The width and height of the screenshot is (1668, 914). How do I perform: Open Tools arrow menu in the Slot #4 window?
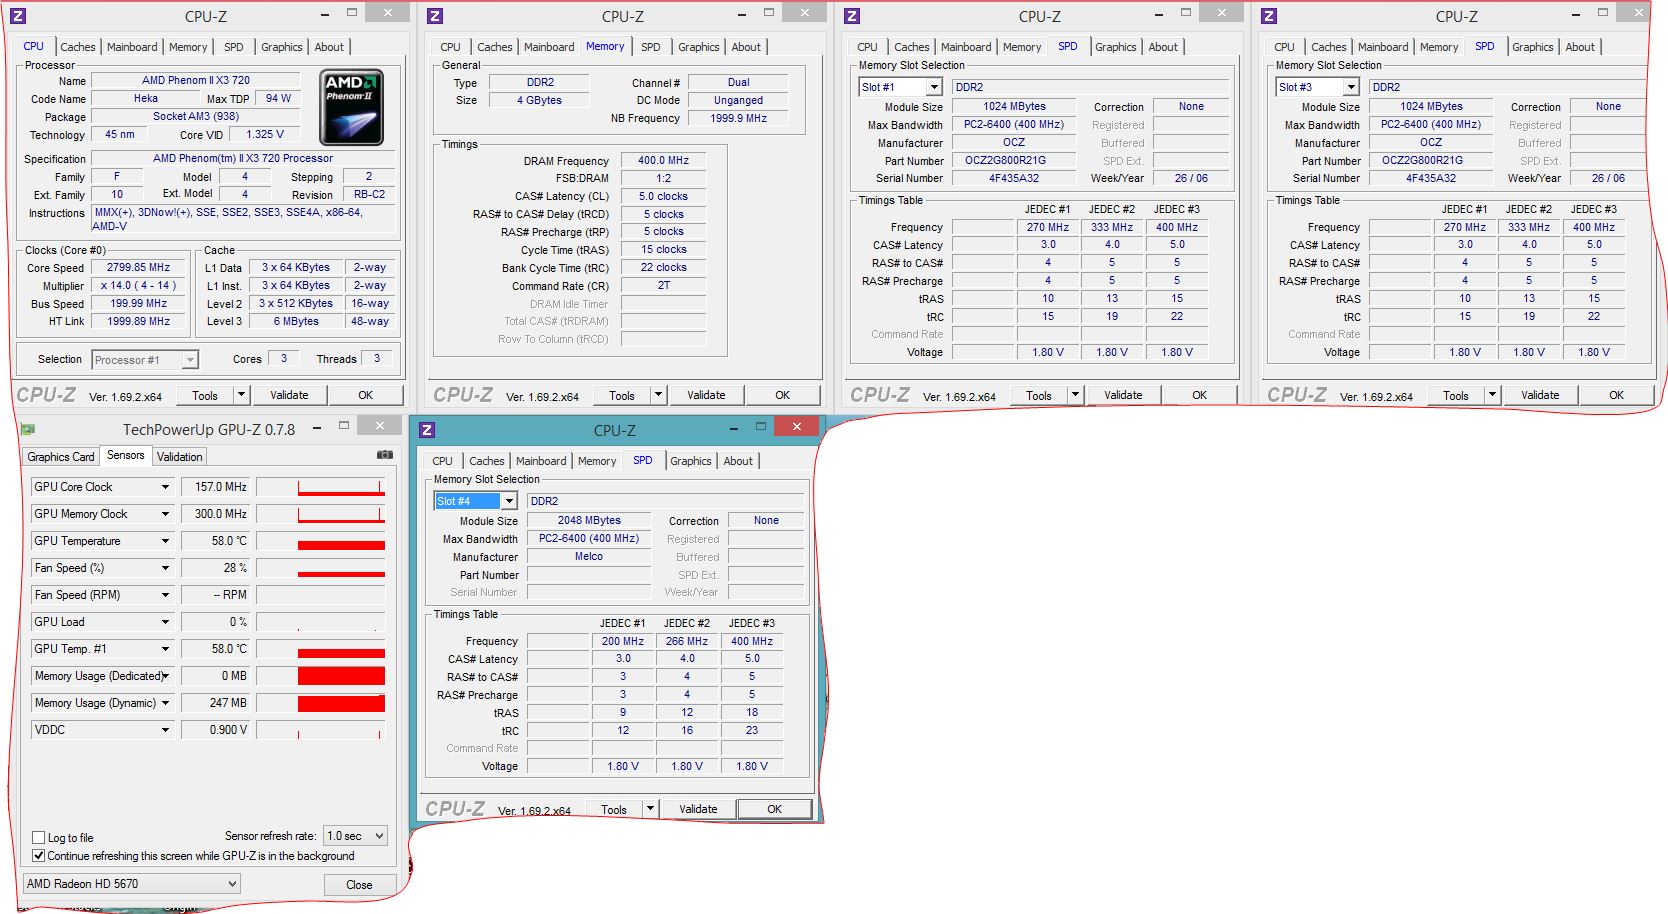[x=650, y=809]
